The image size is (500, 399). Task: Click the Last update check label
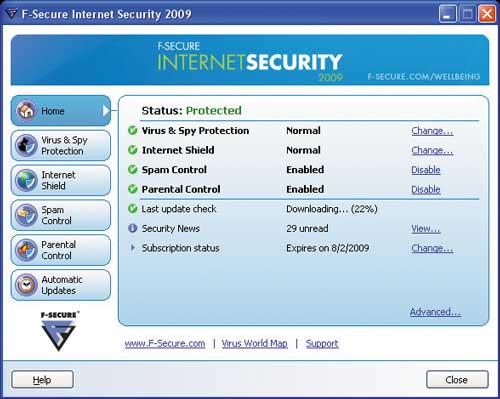point(179,209)
